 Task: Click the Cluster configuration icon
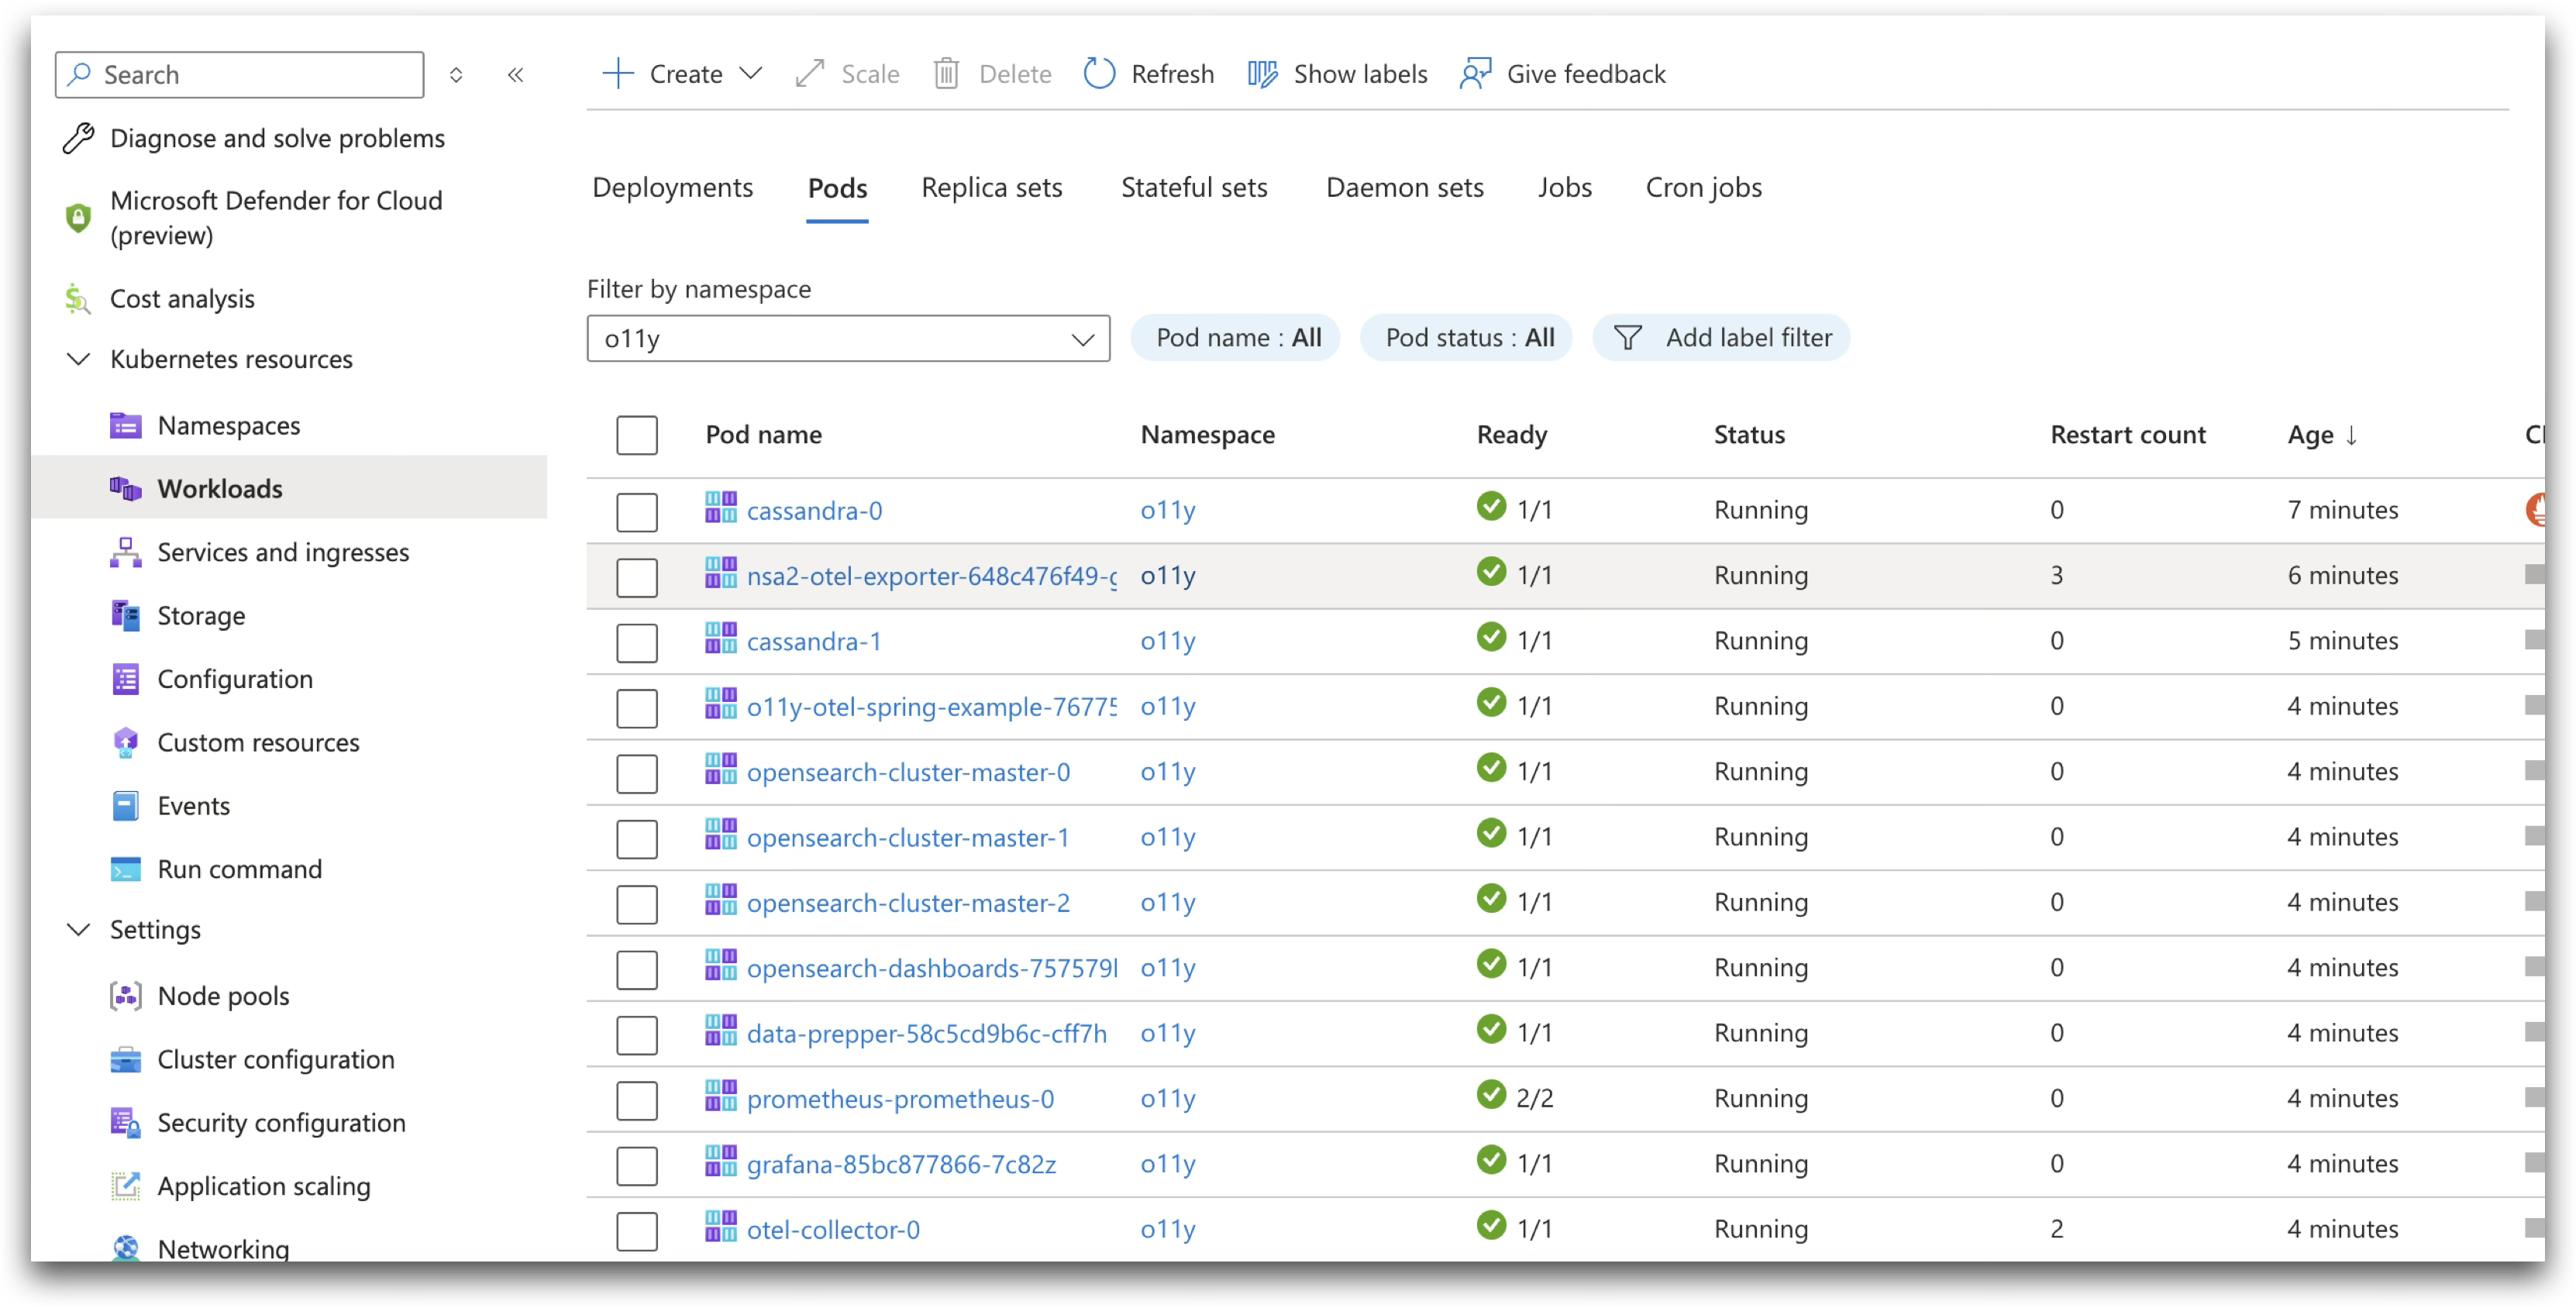(x=125, y=1060)
